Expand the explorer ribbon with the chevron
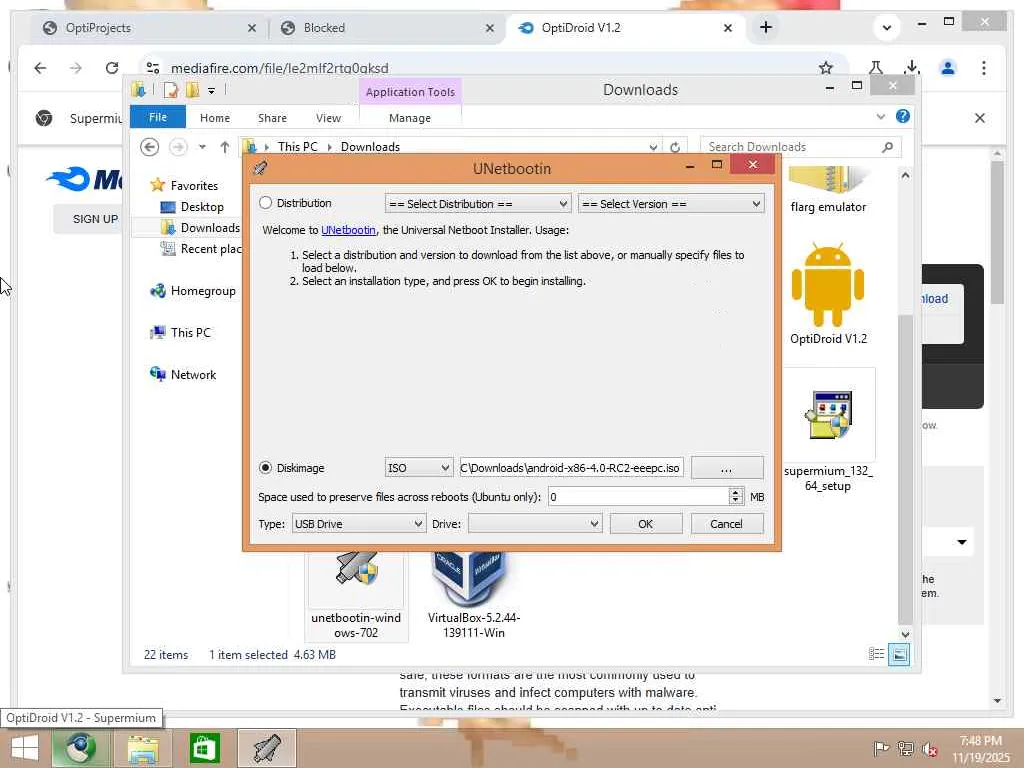Viewport: 1024px width, 768px height. (x=881, y=117)
